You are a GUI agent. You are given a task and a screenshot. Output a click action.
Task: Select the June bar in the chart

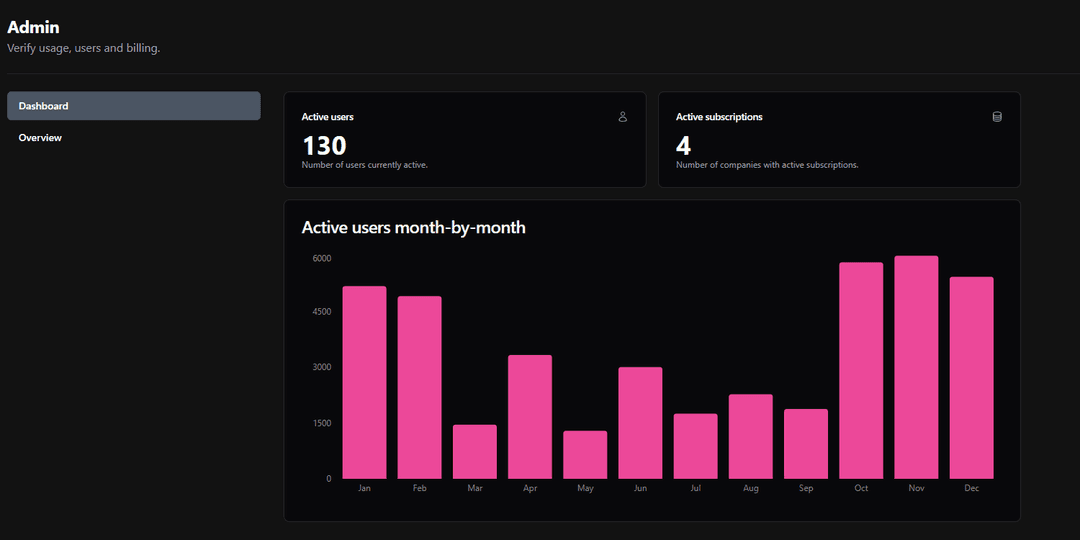point(640,423)
